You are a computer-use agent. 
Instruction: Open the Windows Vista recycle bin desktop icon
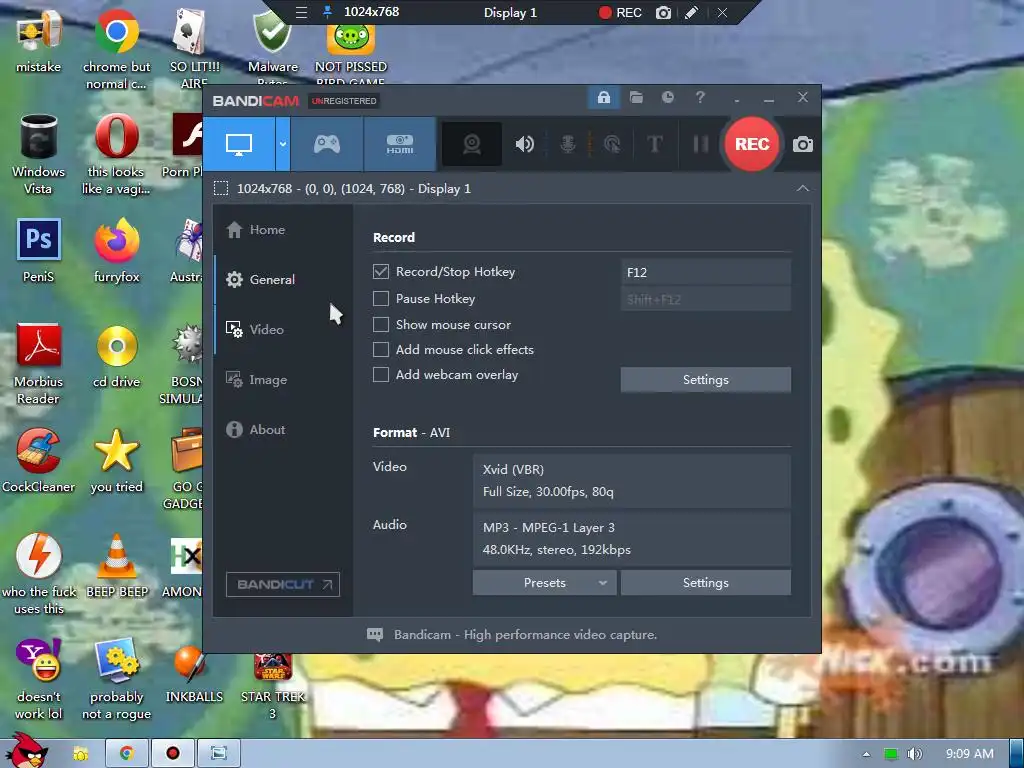[x=39, y=154]
